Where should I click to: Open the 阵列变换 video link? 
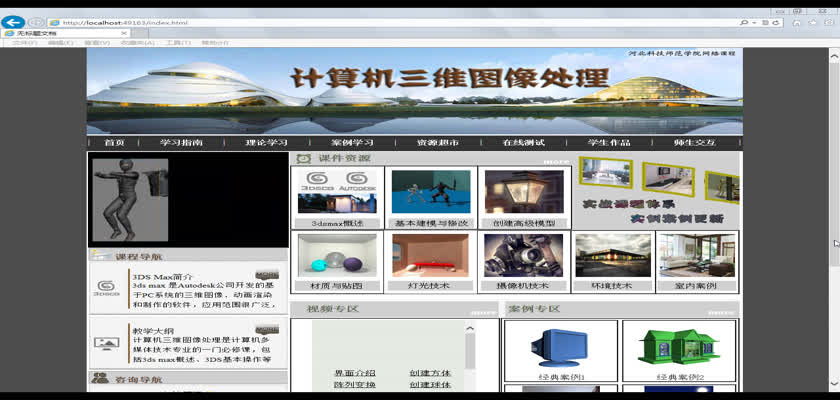click(x=355, y=385)
